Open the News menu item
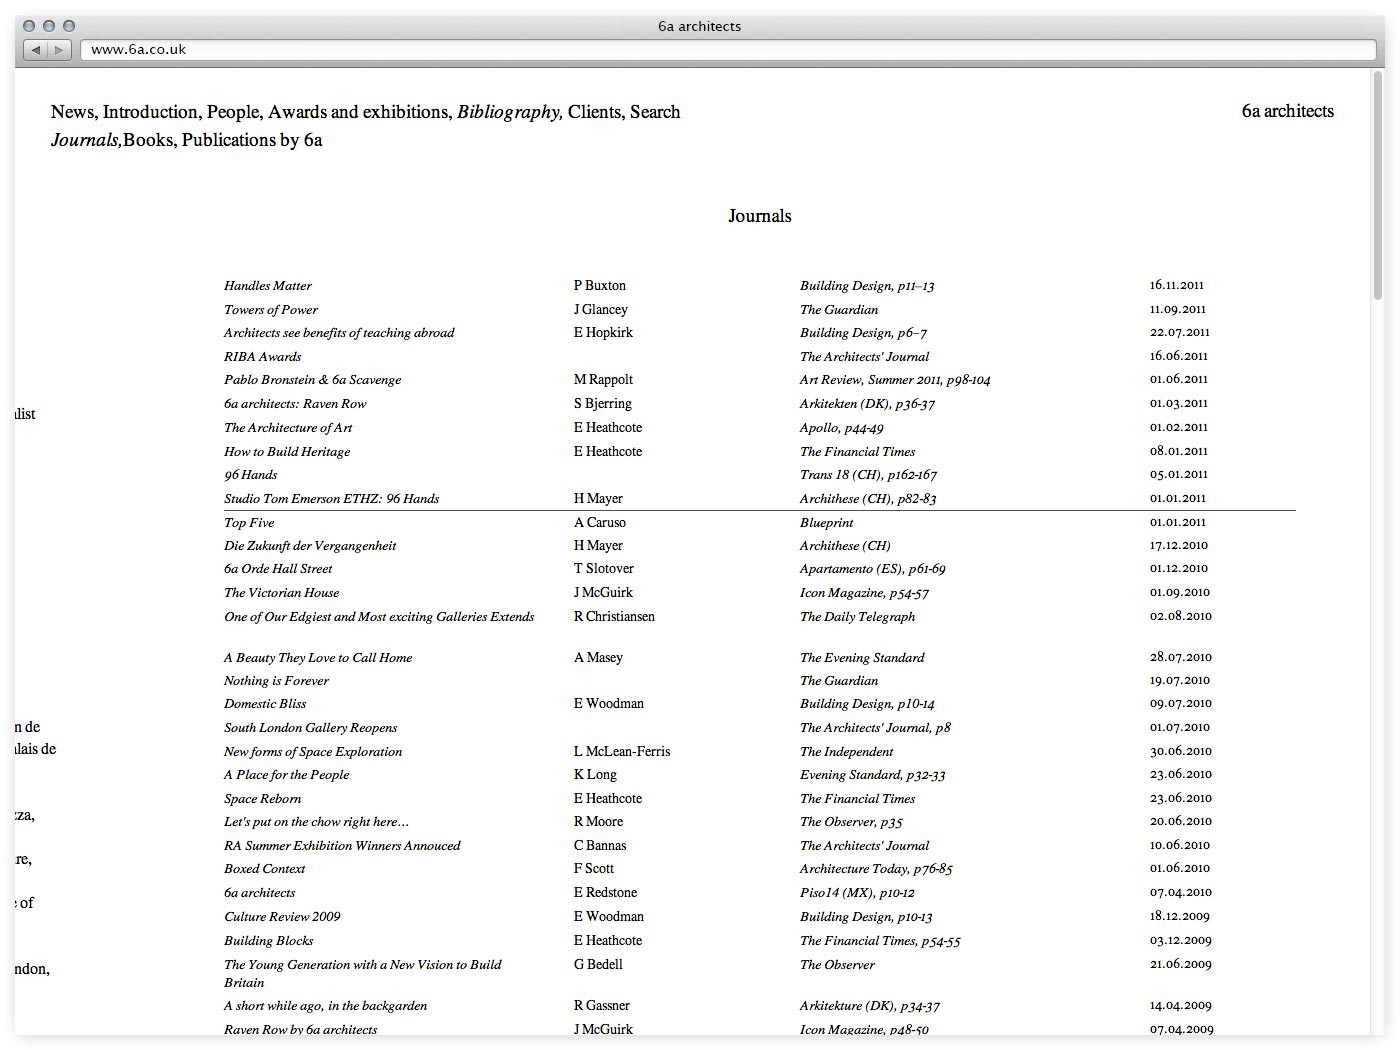This screenshot has height=1050, width=1400. pyautogui.click(x=73, y=112)
